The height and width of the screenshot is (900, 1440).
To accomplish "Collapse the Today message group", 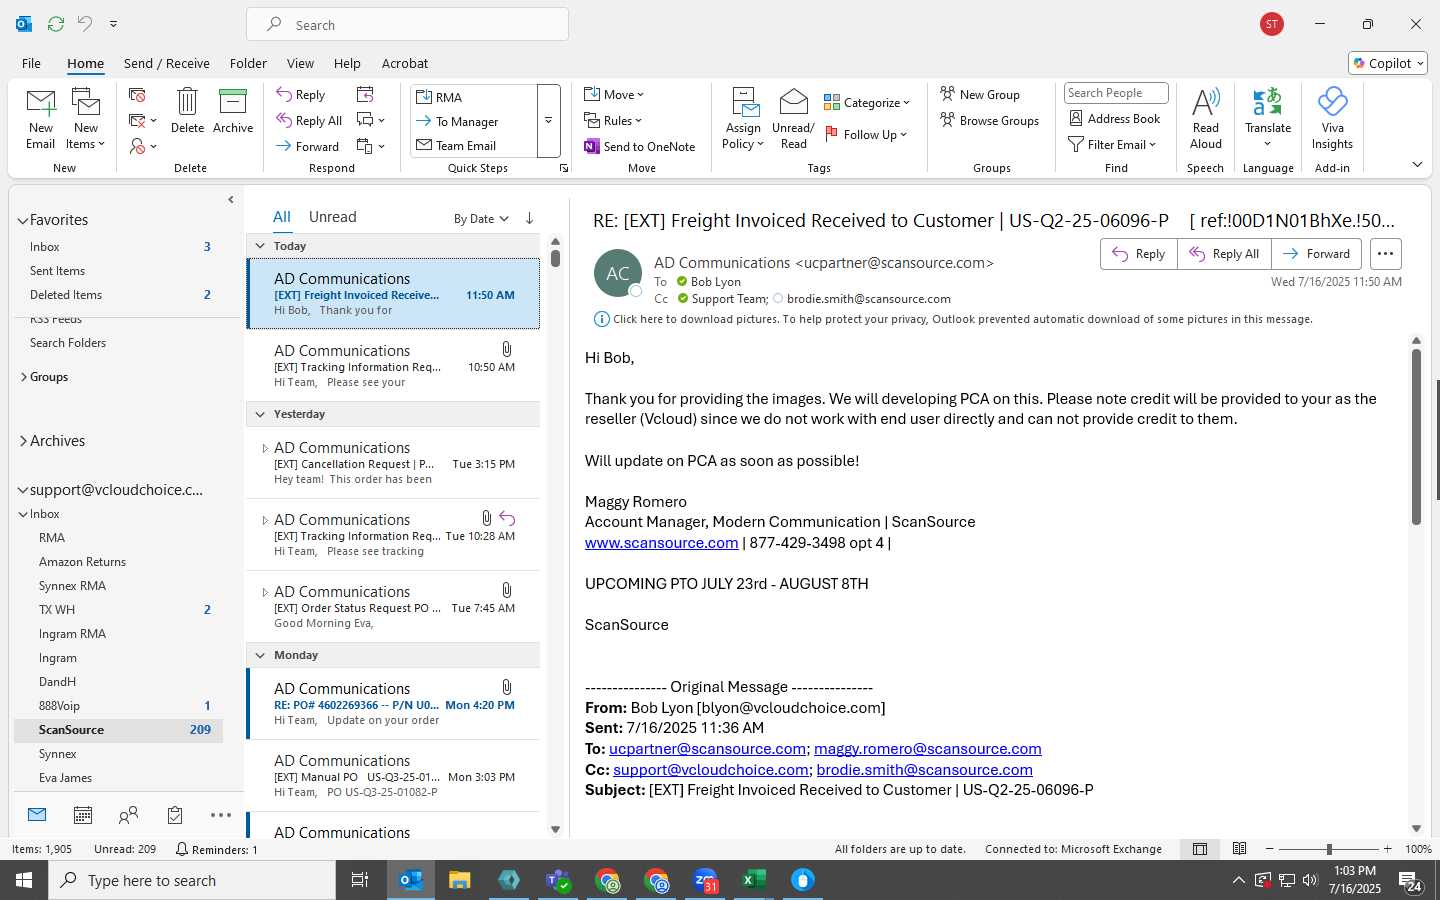I will point(260,246).
